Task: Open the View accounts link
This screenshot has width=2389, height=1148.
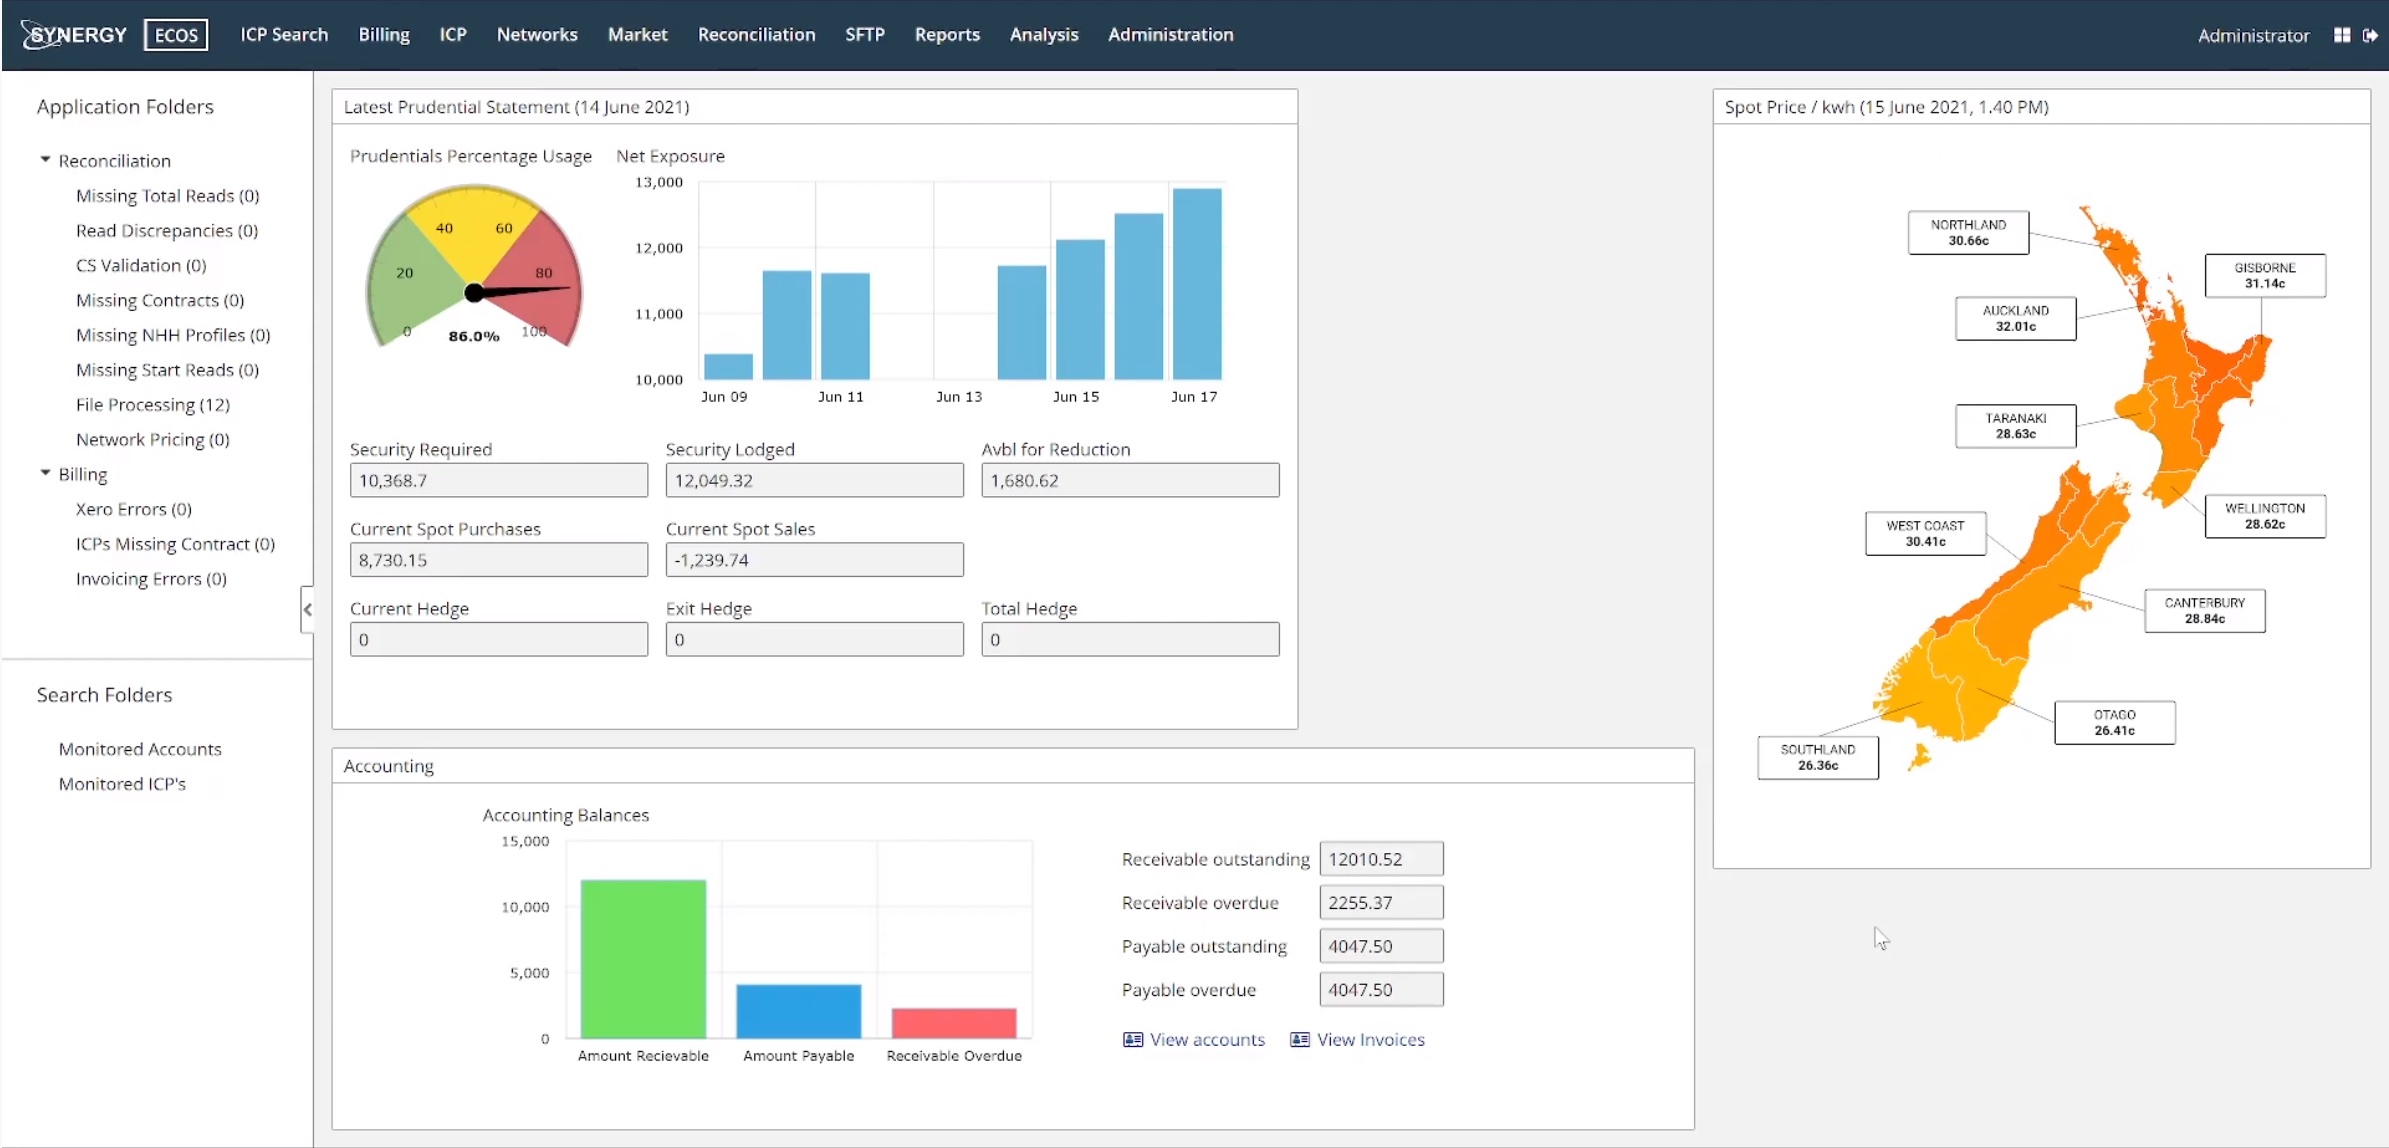Action: tap(1207, 1040)
